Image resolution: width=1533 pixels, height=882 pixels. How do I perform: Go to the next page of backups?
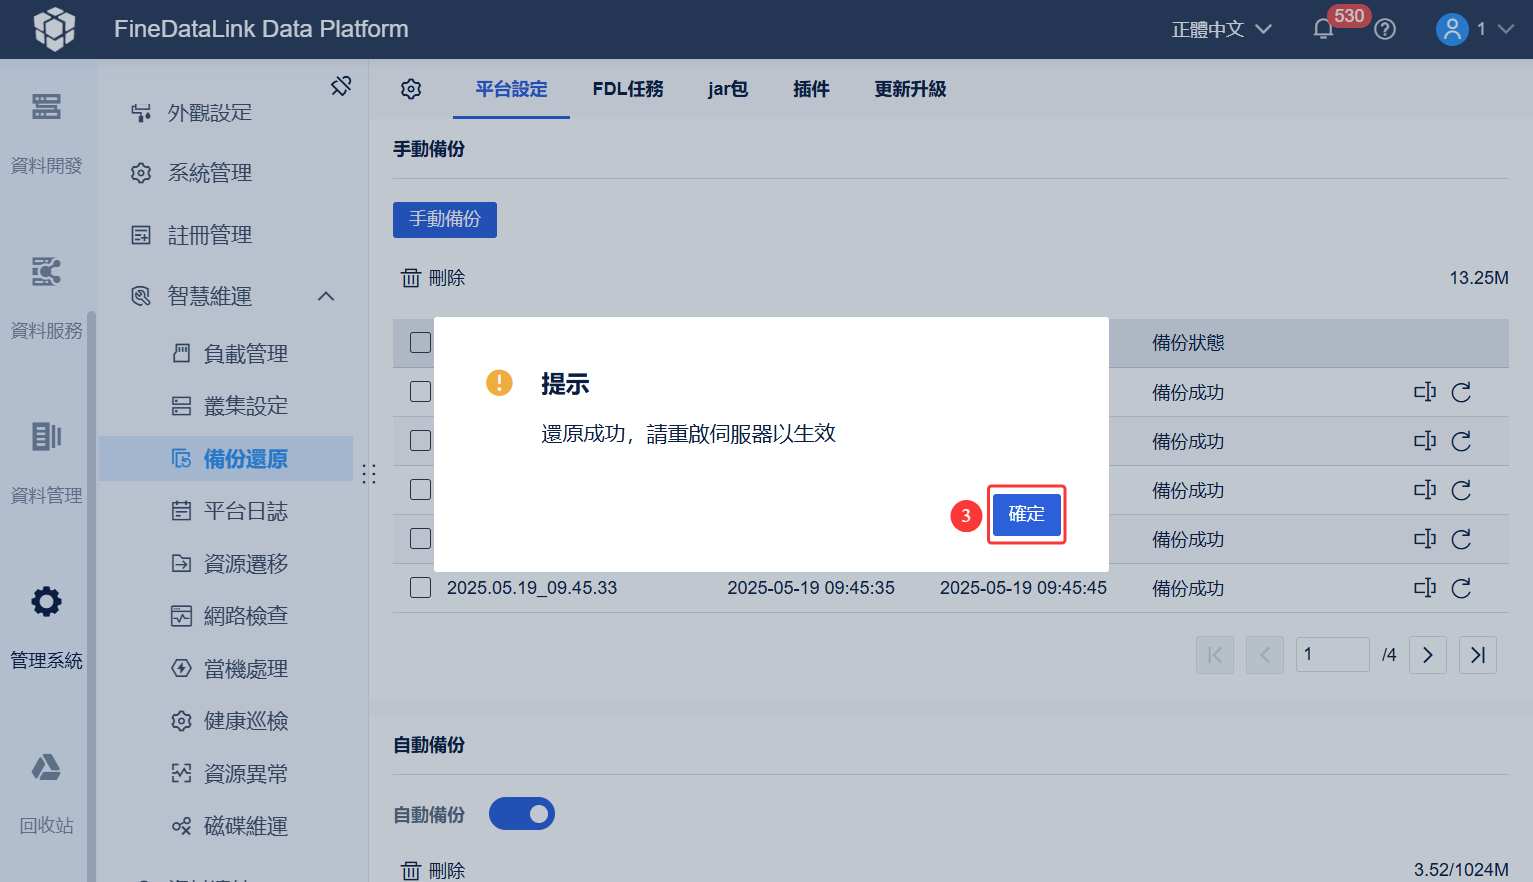1428,655
